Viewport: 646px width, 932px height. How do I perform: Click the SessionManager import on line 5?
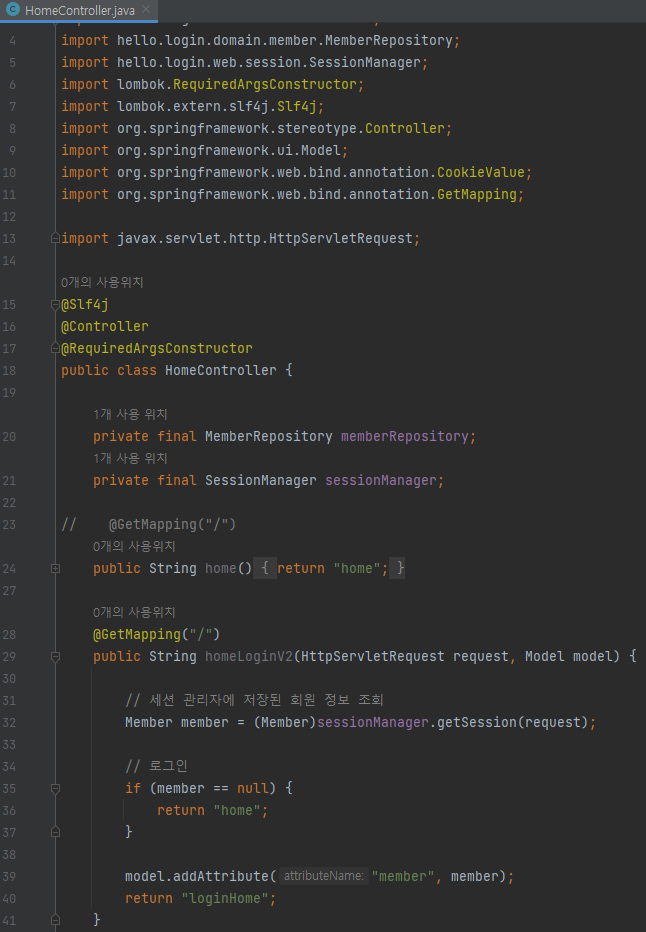pos(365,62)
